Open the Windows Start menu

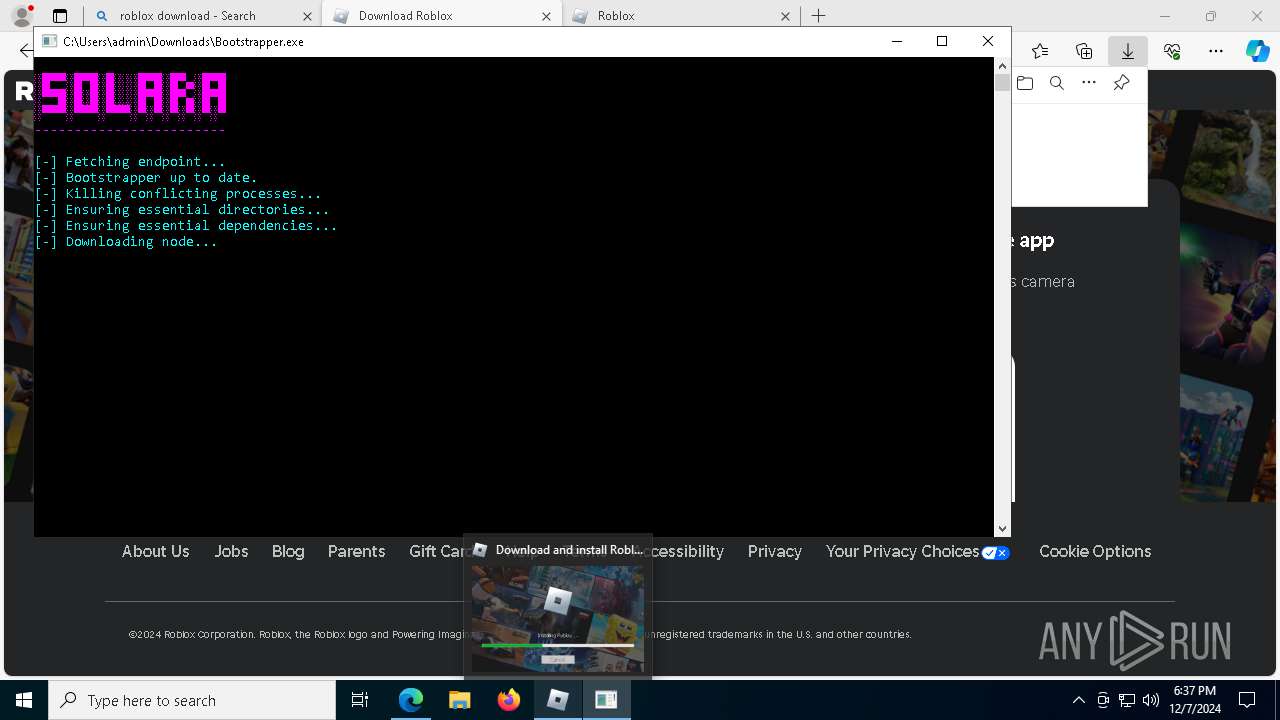[x=24, y=700]
